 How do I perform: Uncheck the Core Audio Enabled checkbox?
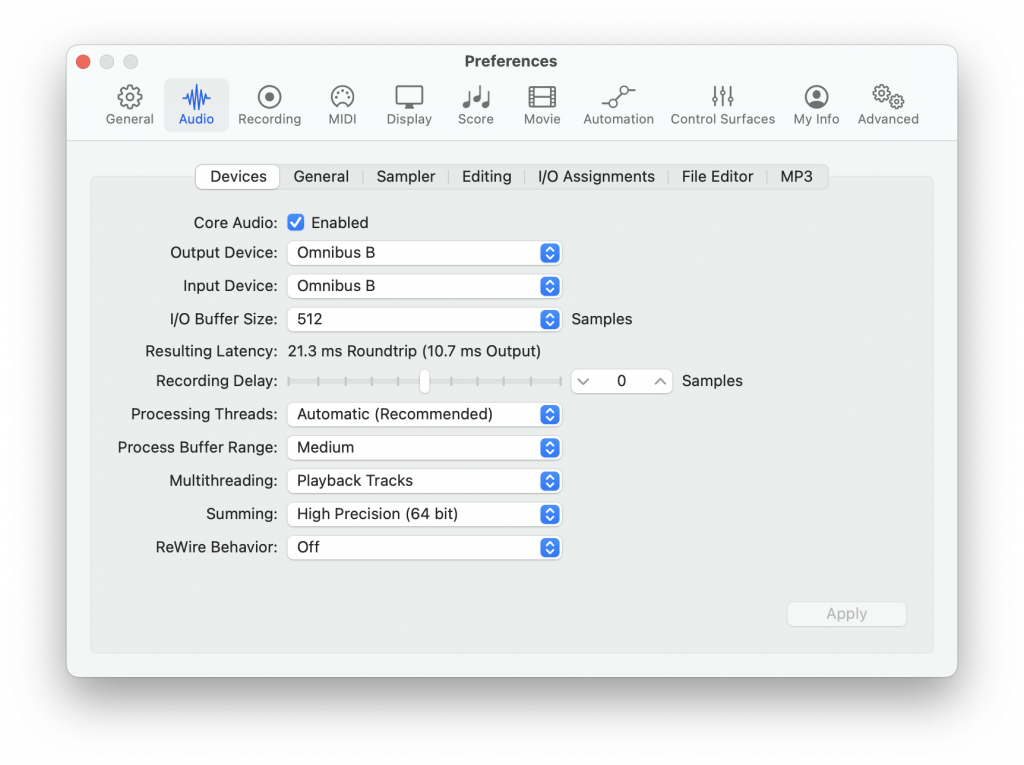click(x=296, y=223)
